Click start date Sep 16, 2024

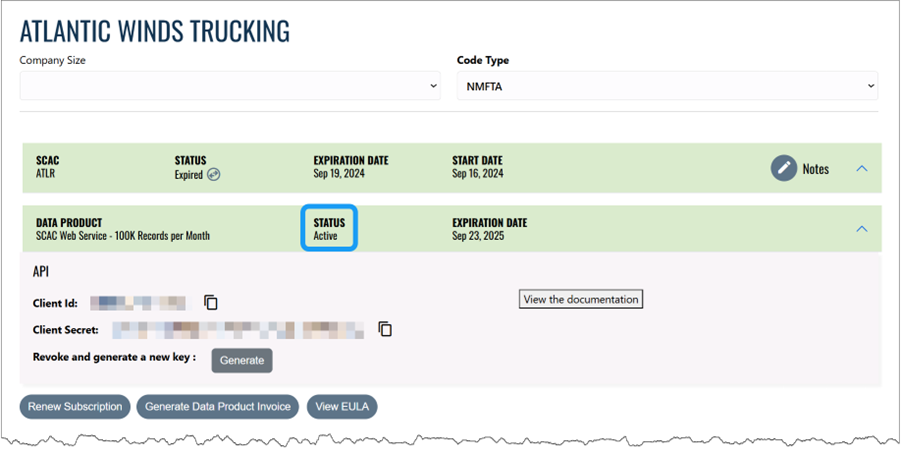(478, 173)
